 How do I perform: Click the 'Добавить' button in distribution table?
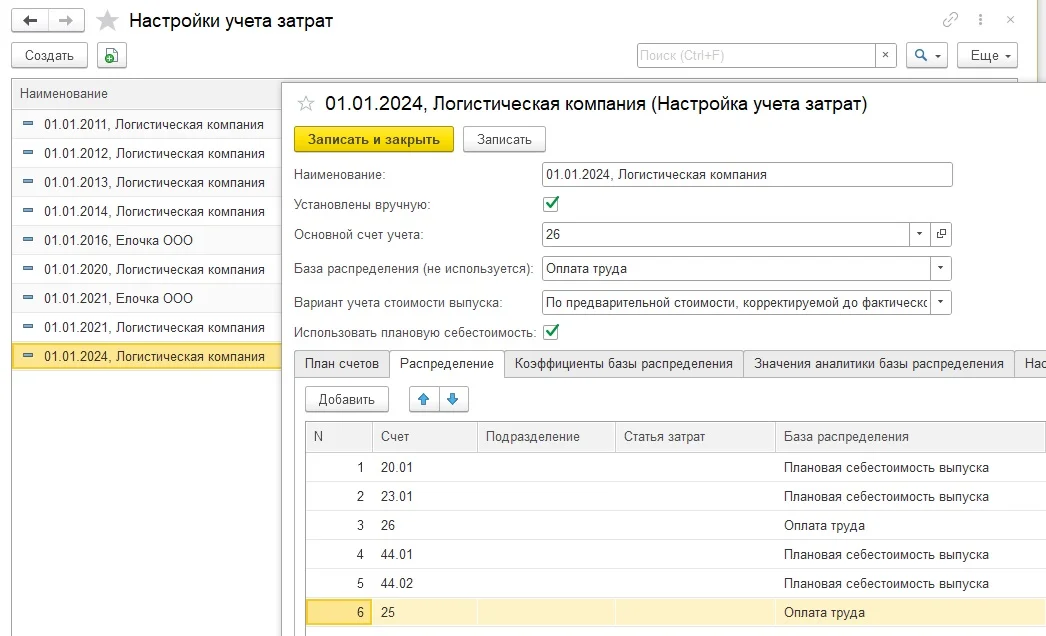346,399
